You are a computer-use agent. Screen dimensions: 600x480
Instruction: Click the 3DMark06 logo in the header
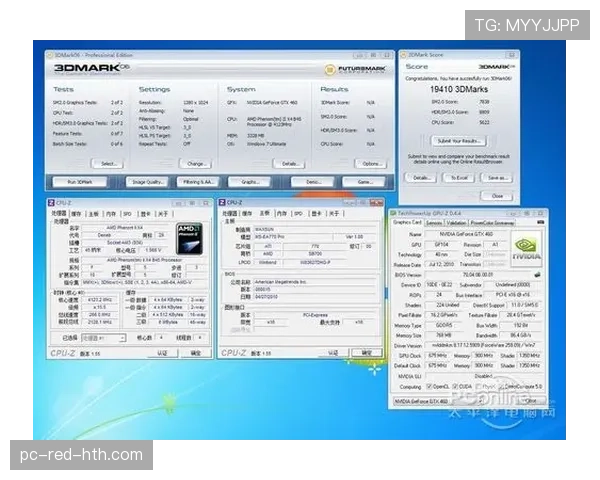[x=92, y=68]
